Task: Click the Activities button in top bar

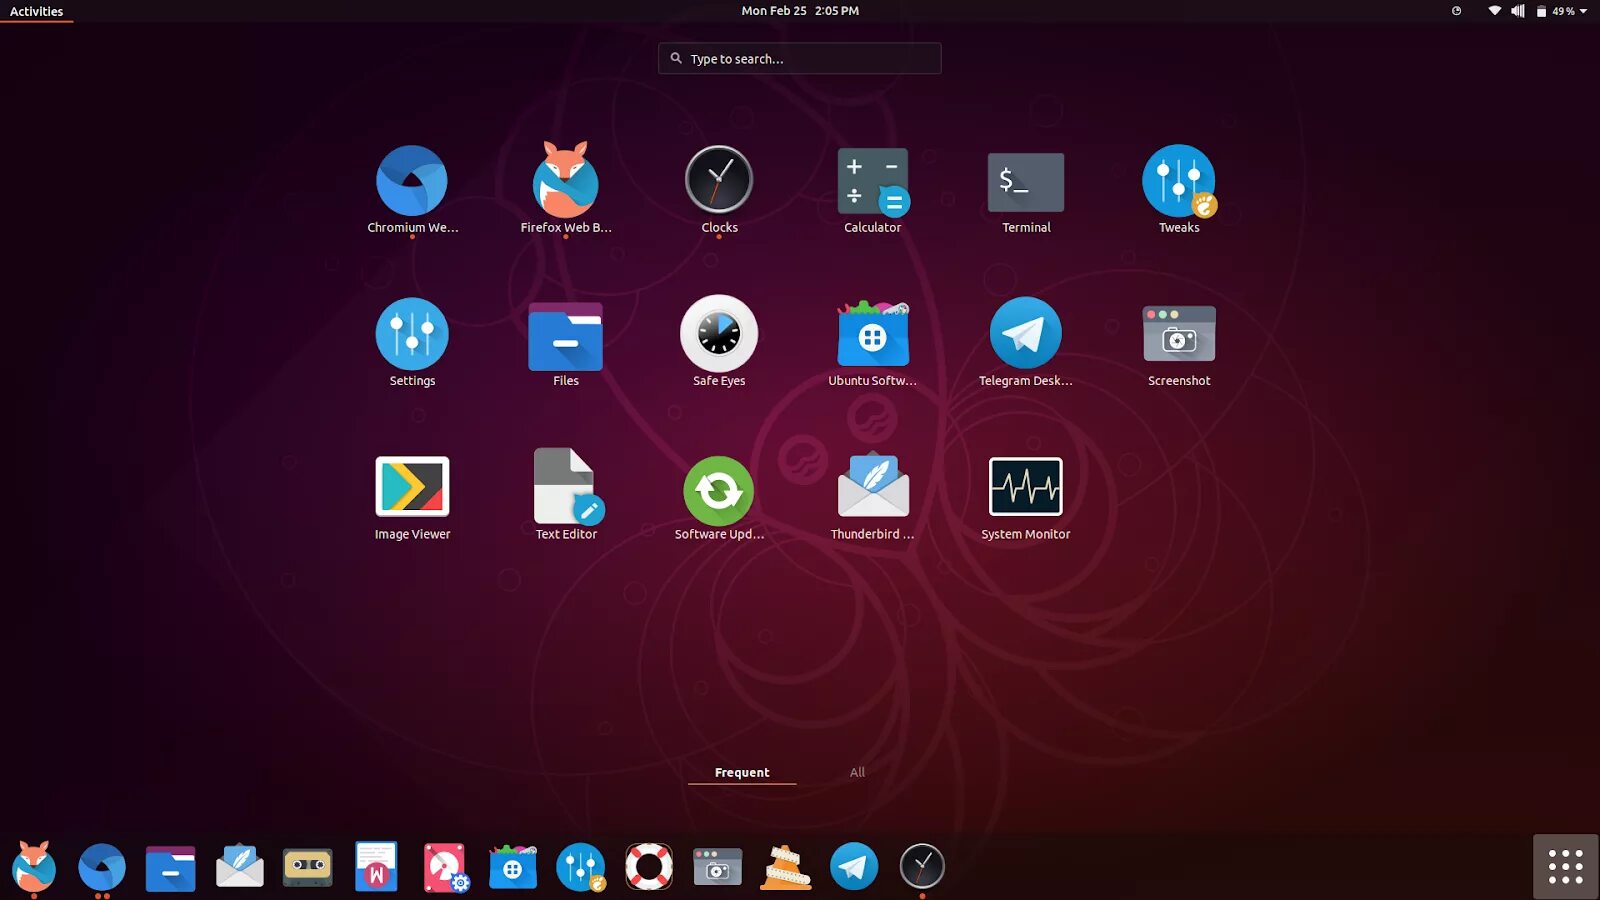Action: pos(36,11)
